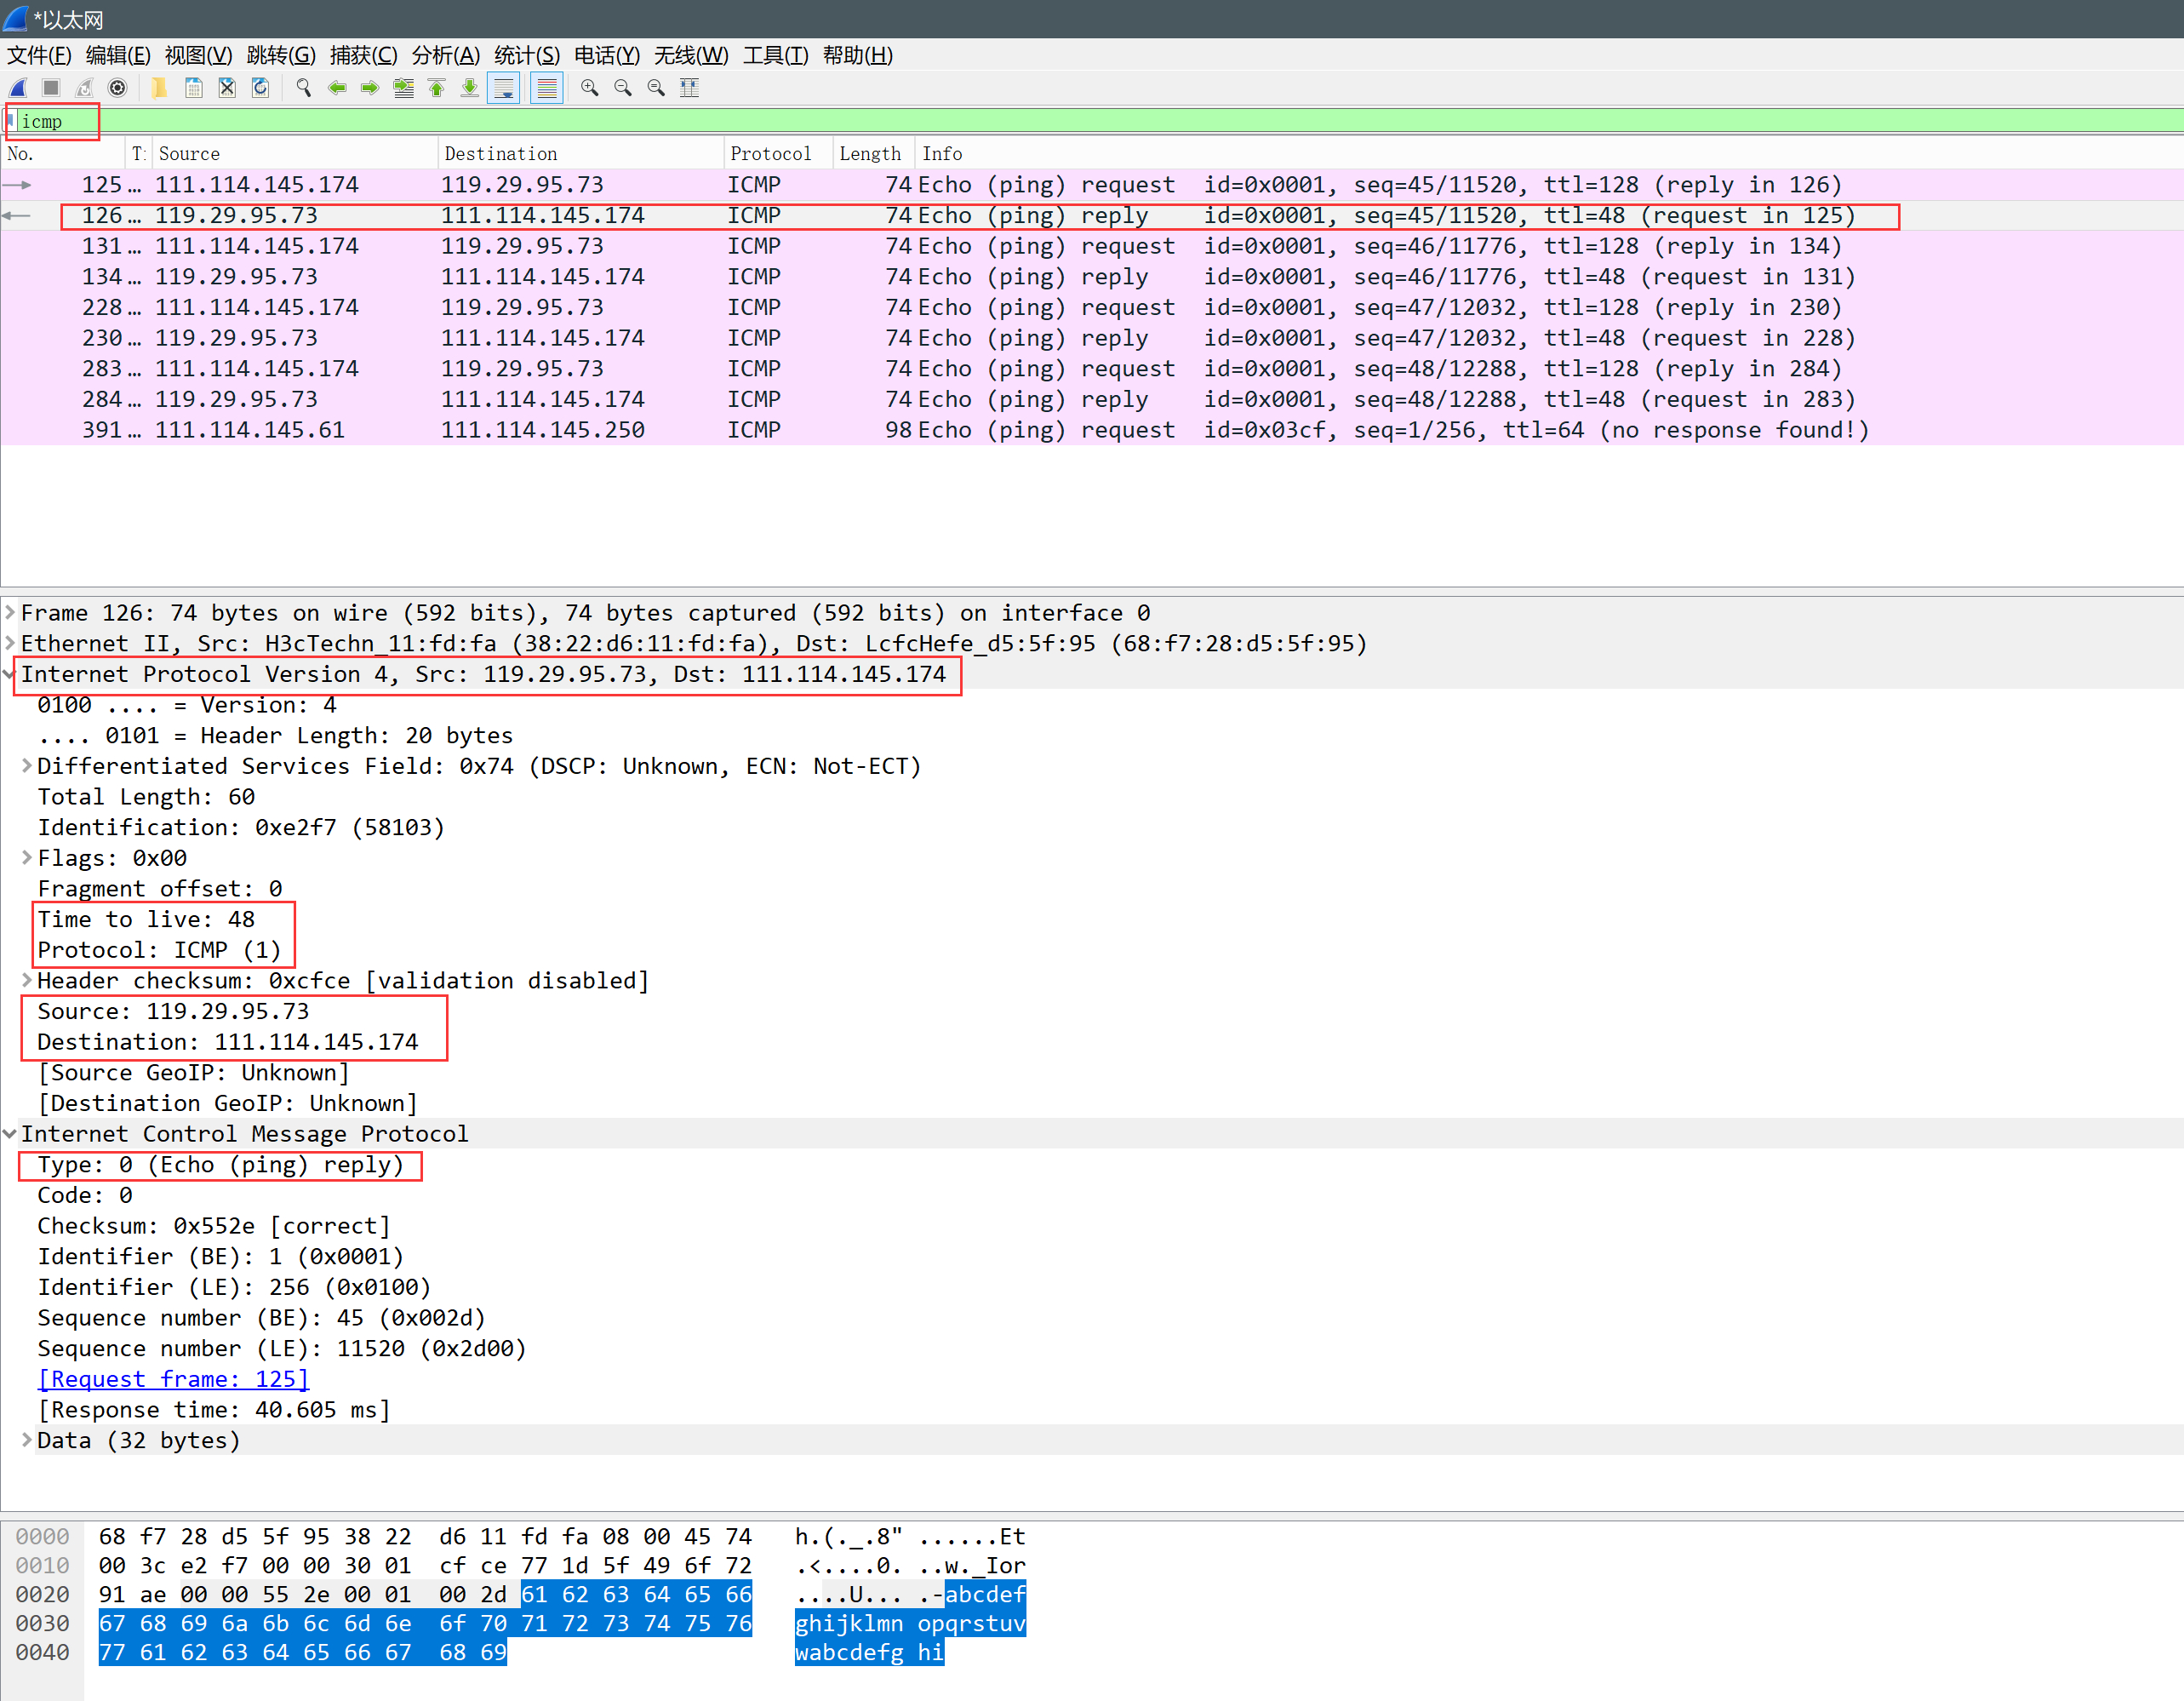Stop the running capture with the square icon
The image size is (2184, 1701).
51,88
